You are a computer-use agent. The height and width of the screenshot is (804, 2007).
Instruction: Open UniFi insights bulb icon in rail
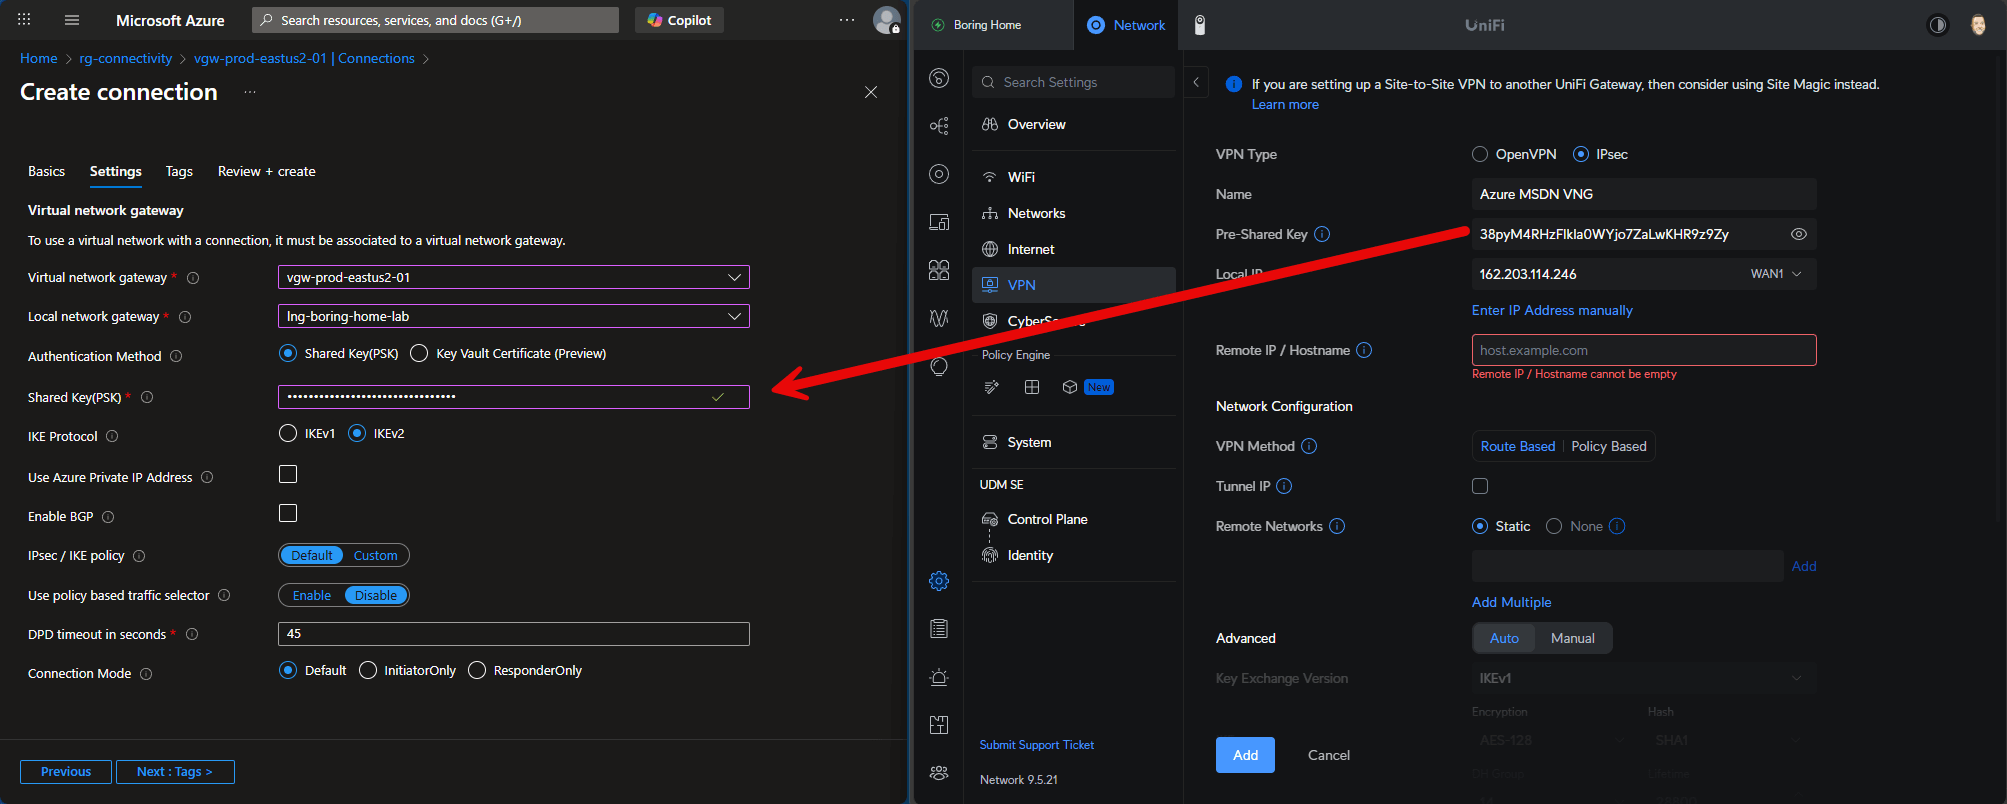(x=939, y=366)
